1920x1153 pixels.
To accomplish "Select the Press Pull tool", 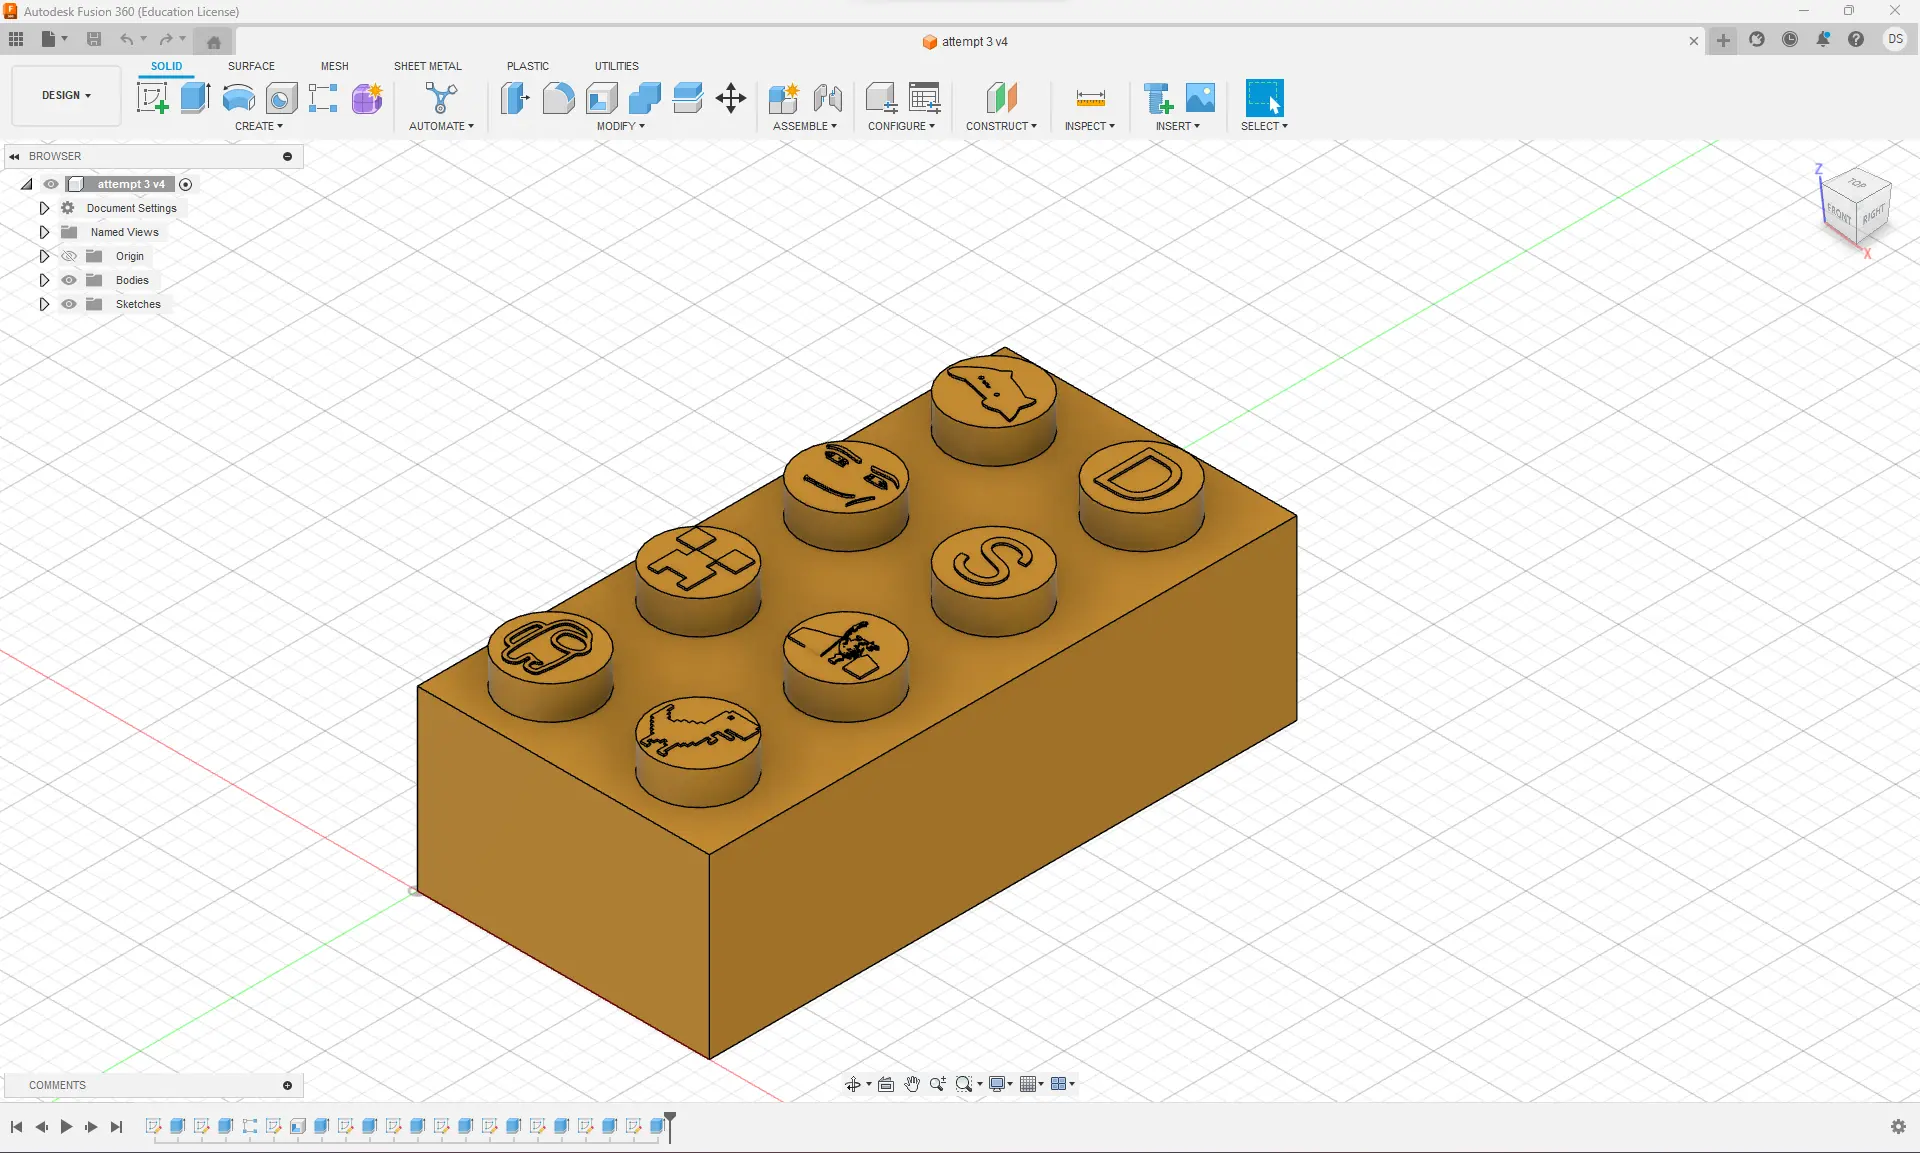I will click(515, 98).
